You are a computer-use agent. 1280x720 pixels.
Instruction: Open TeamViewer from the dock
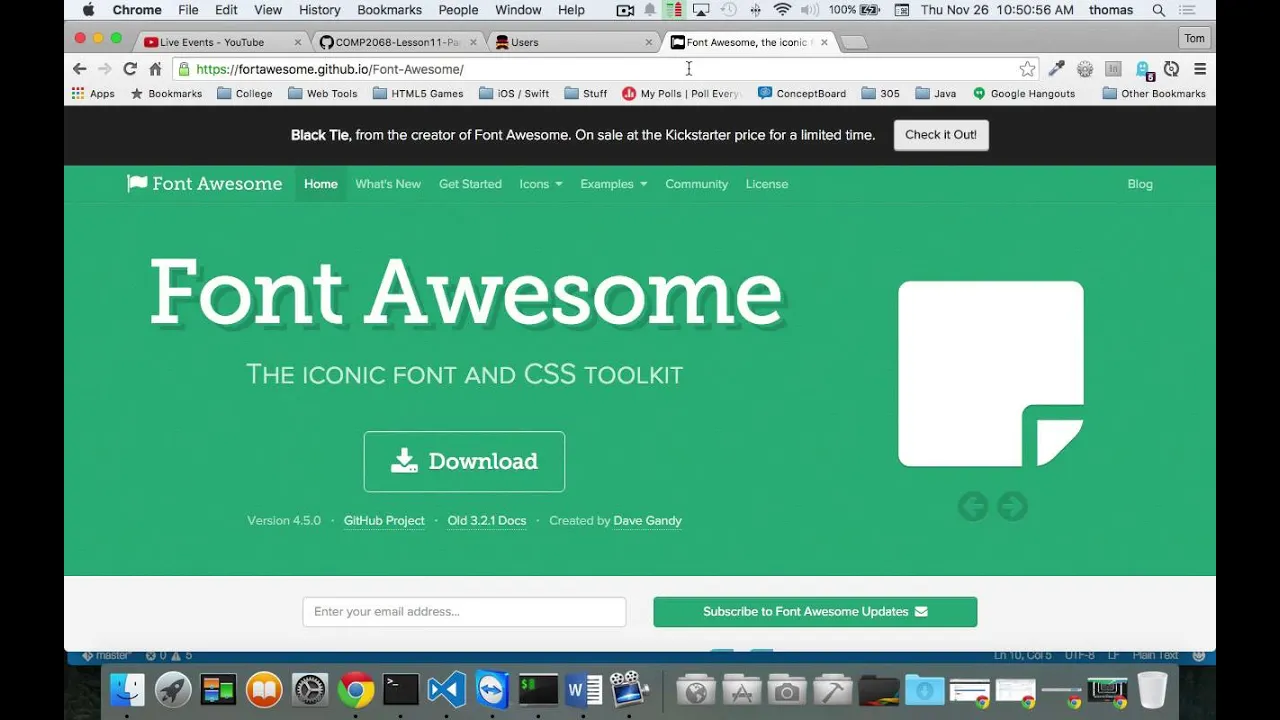coord(492,690)
